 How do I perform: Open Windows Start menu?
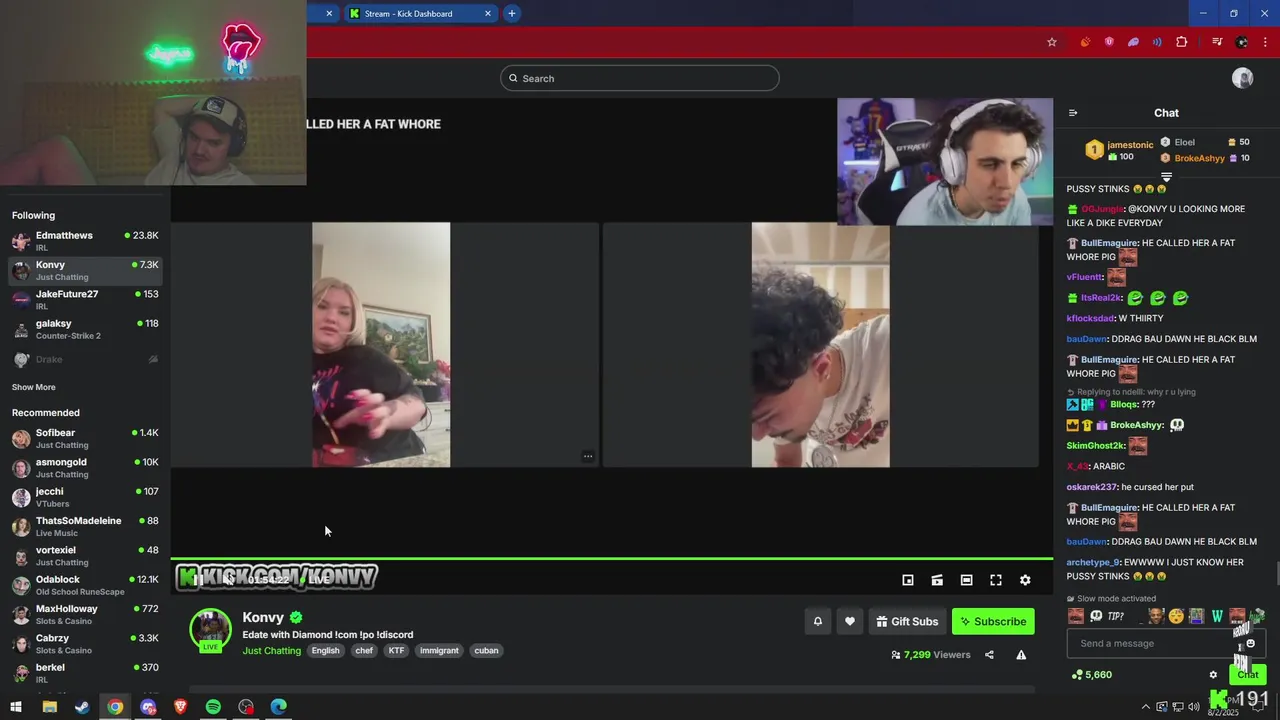pos(16,707)
